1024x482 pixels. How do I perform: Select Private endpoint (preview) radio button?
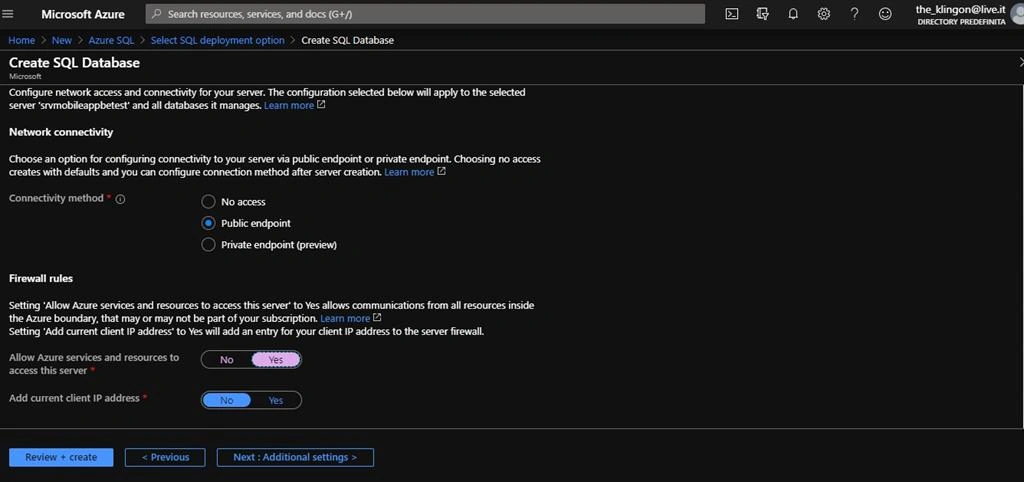(x=208, y=245)
